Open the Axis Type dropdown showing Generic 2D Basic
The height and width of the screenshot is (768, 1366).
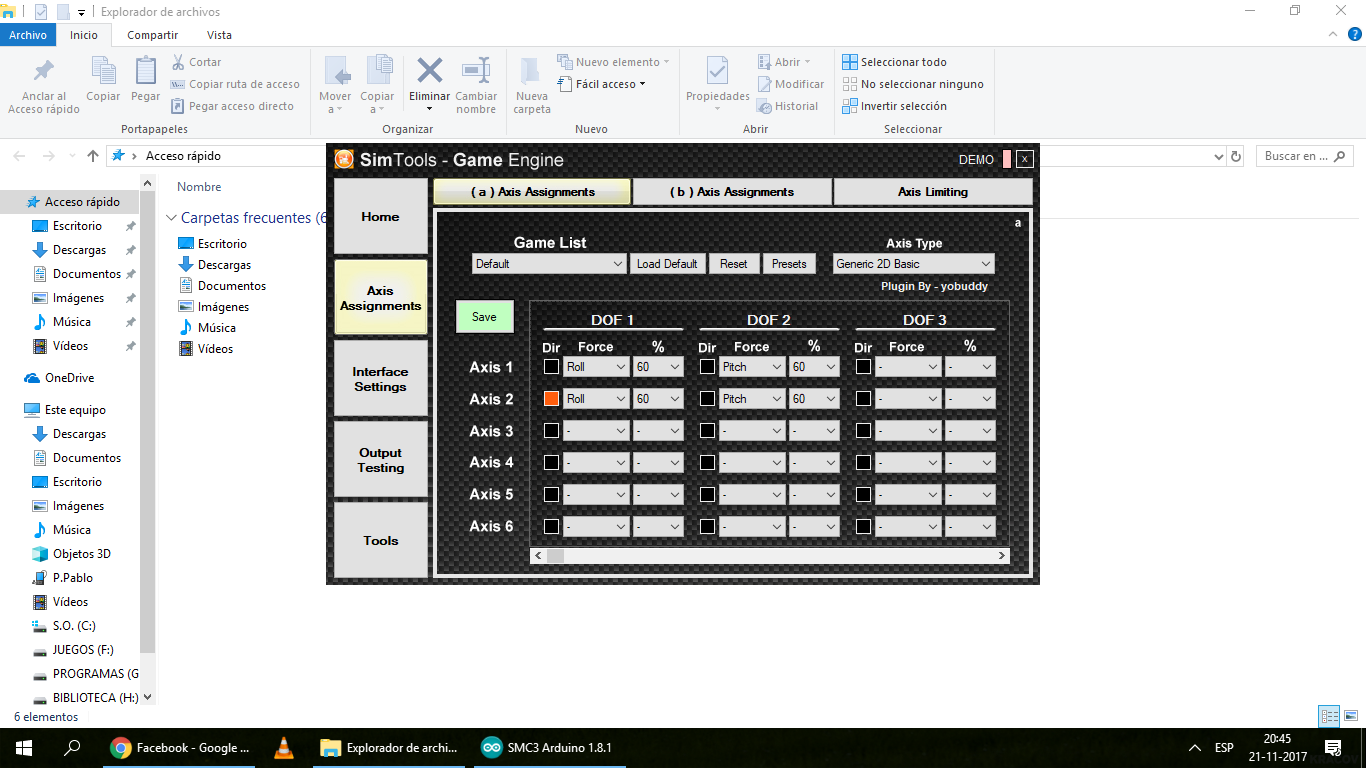(914, 264)
